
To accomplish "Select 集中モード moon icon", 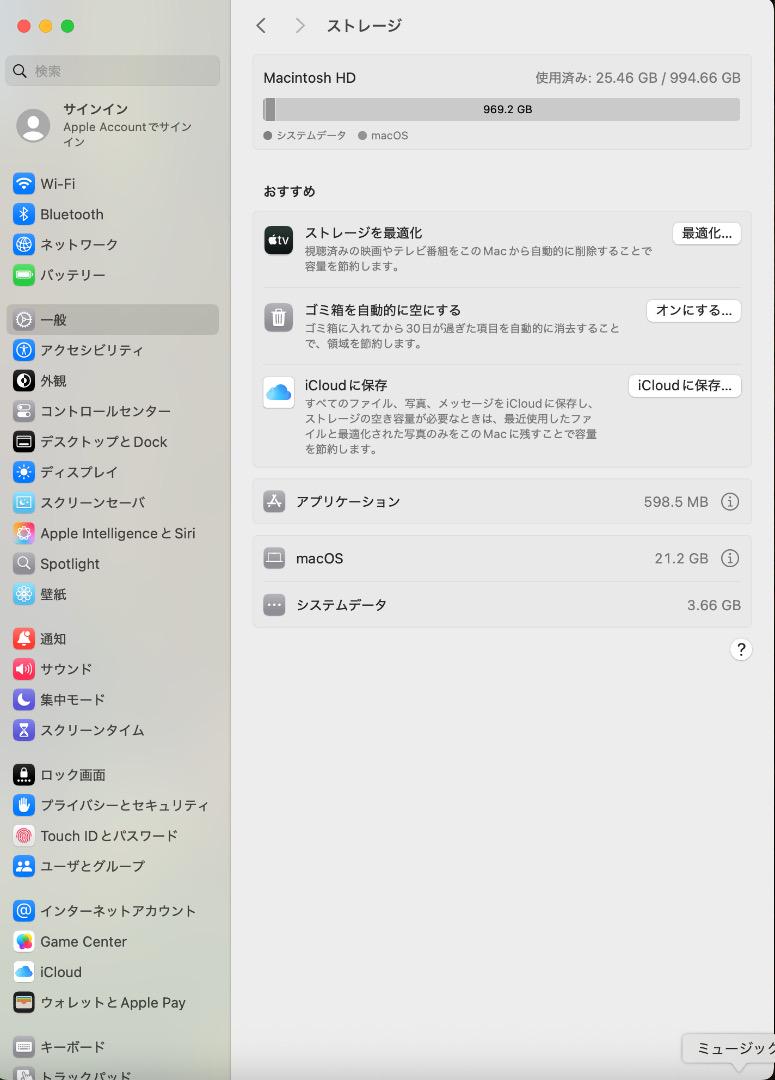I will click(23, 700).
